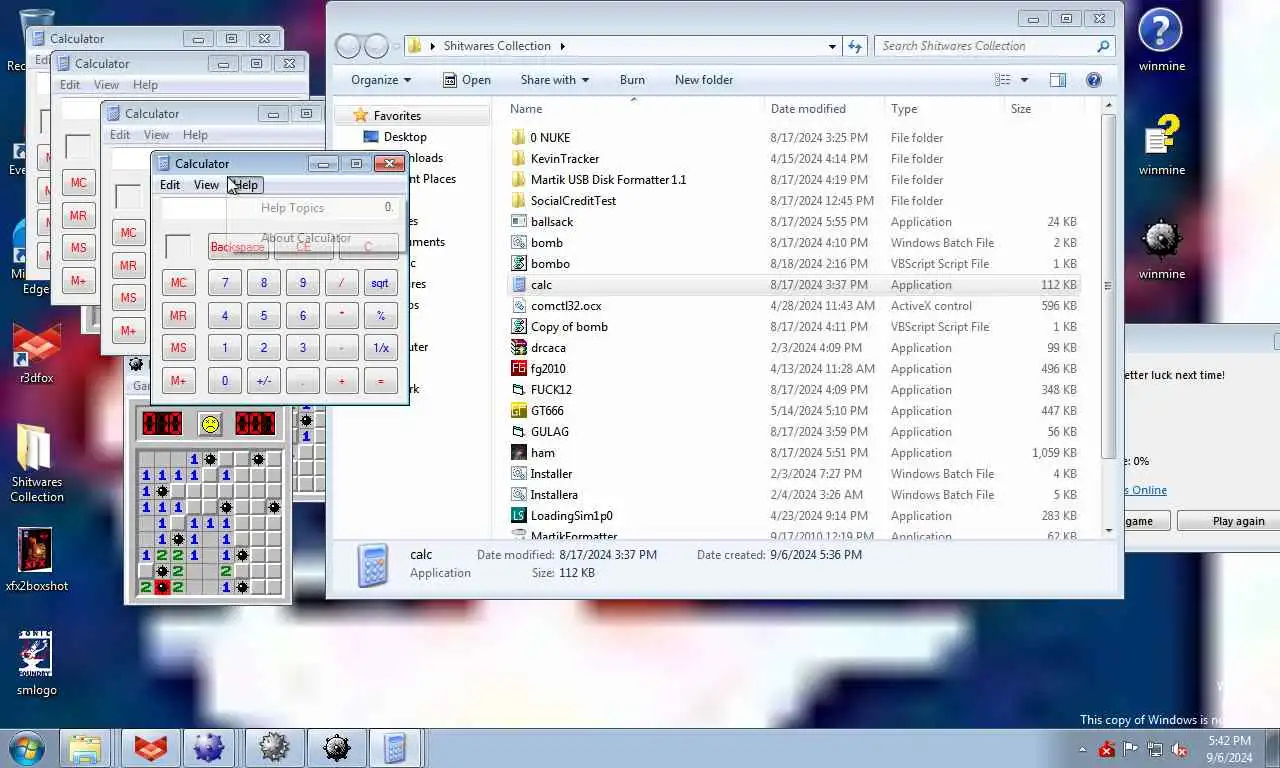Open the smlogo desktop icon
This screenshot has width=1280, height=768.
(37, 664)
